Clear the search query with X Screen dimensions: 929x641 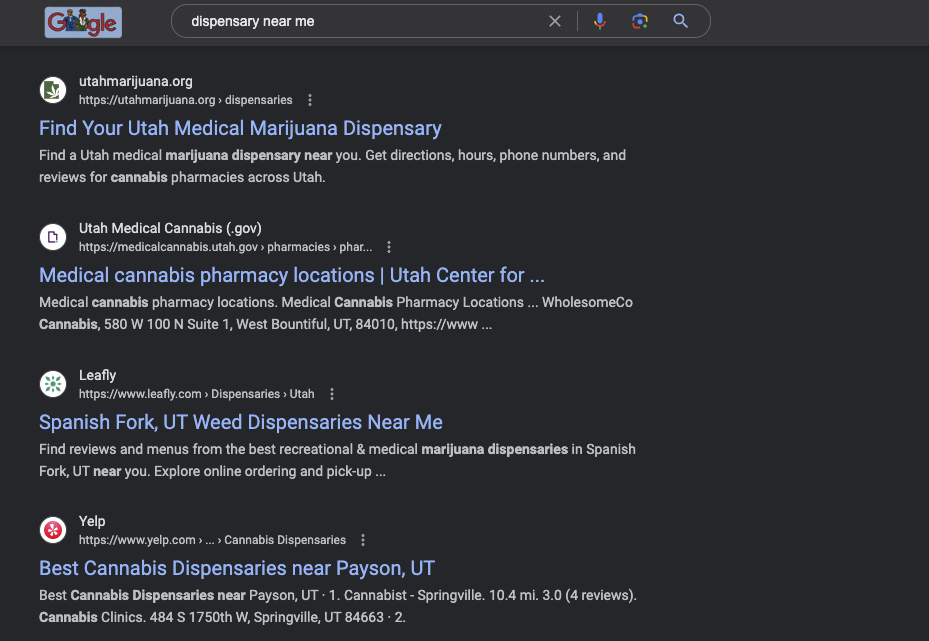[x=555, y=21]
